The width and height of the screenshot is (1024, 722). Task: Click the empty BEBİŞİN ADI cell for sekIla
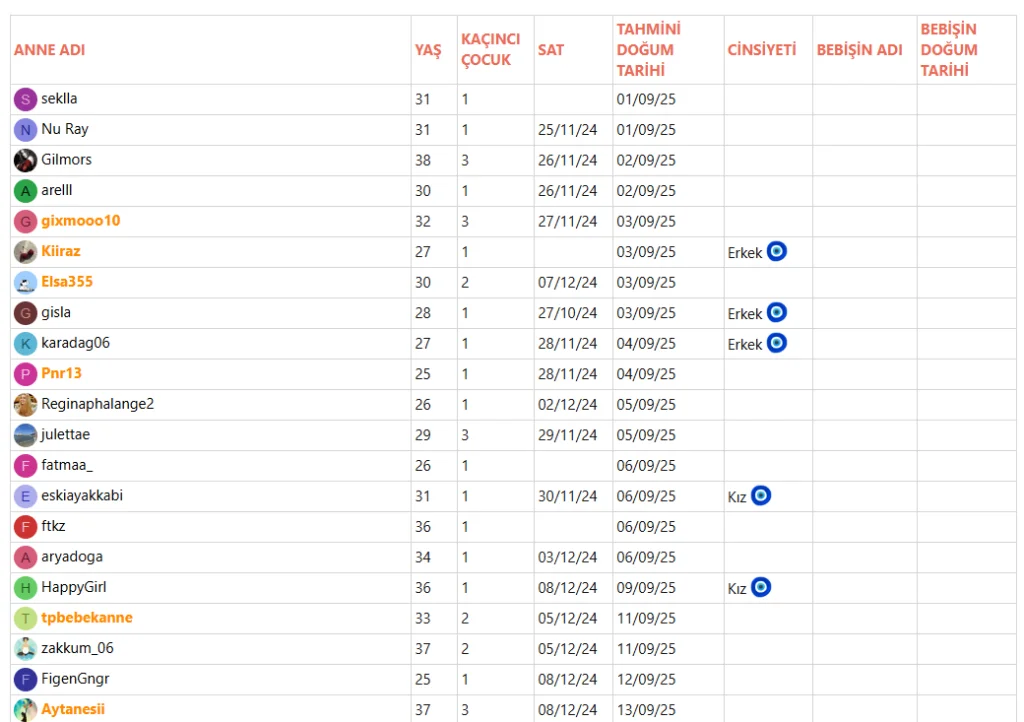(x=864, y=99)
